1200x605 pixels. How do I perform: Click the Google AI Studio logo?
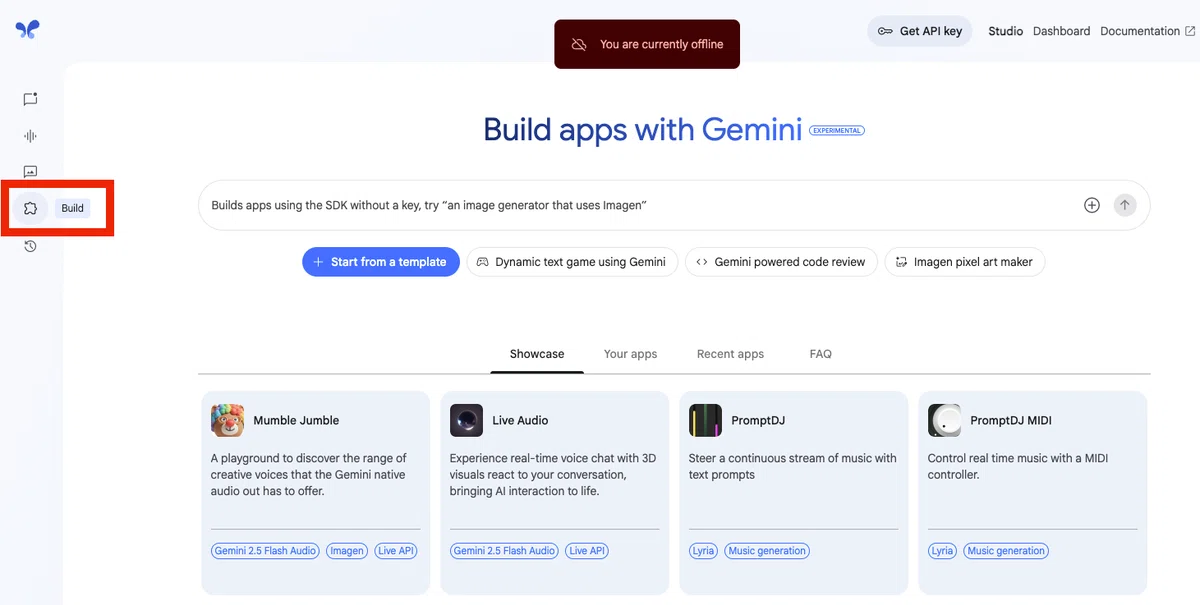click(28, 30)
